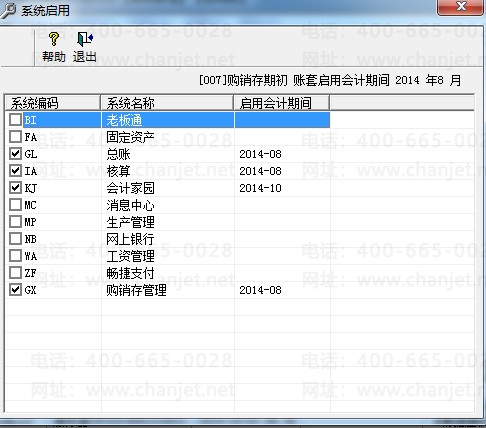The image size is (486, 428).
Task: Select the 生产管理 system name
Action: point(130,222)
